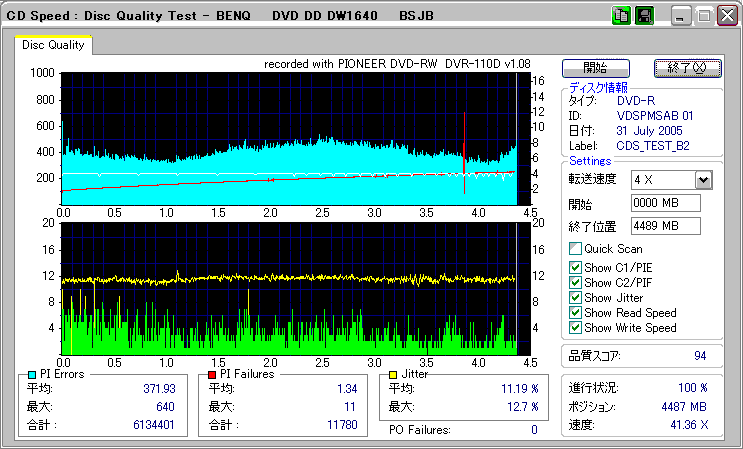The width and height of the screenshot is (743, 449).
Task: Click the yellow Jitter legend square
Action: coord(393,374)
